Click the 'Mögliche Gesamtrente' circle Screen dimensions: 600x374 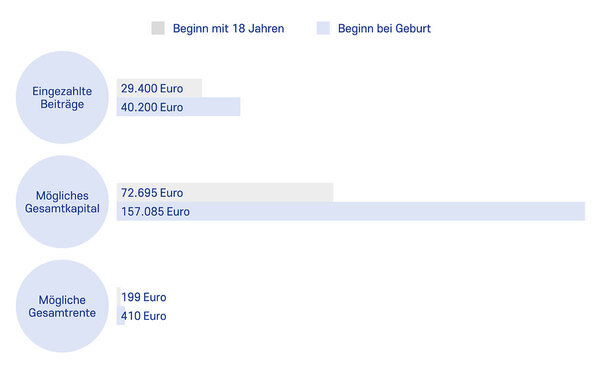[62, 306]
